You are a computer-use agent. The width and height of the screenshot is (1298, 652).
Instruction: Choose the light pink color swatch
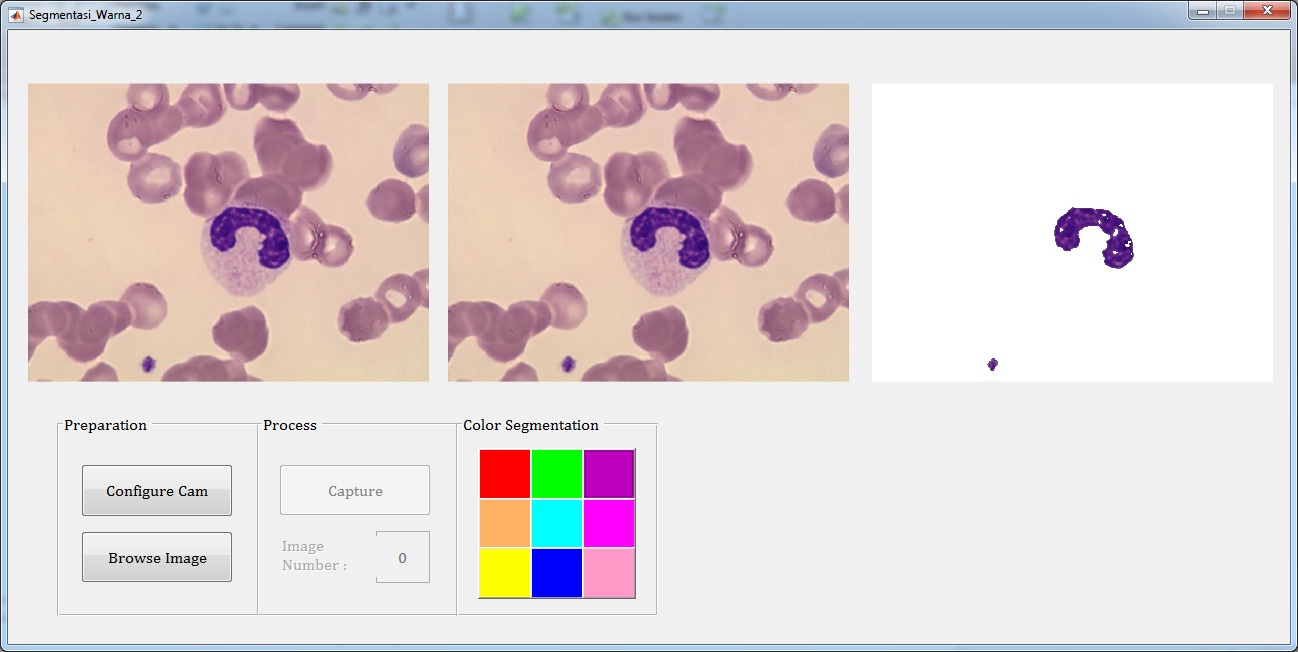coord(609,572)
